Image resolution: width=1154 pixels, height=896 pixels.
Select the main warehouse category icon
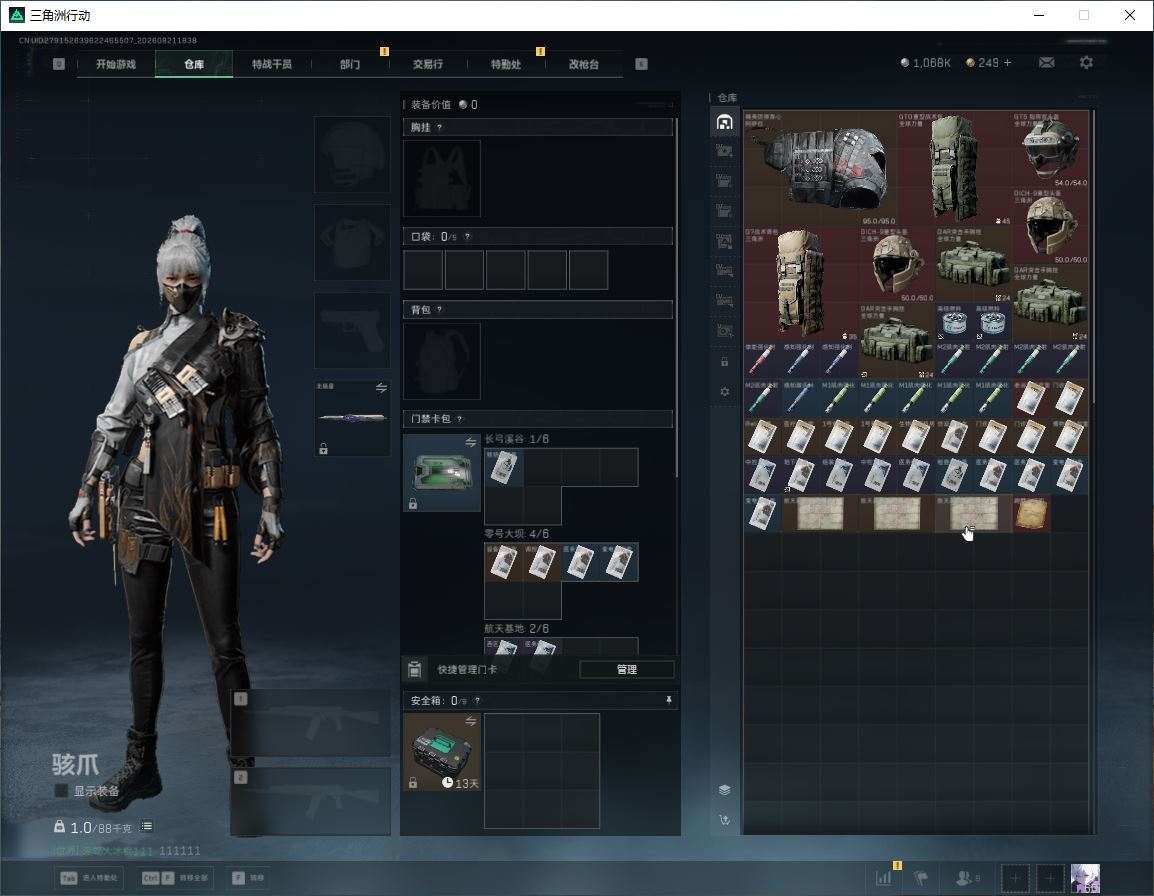tap(724, 121)
